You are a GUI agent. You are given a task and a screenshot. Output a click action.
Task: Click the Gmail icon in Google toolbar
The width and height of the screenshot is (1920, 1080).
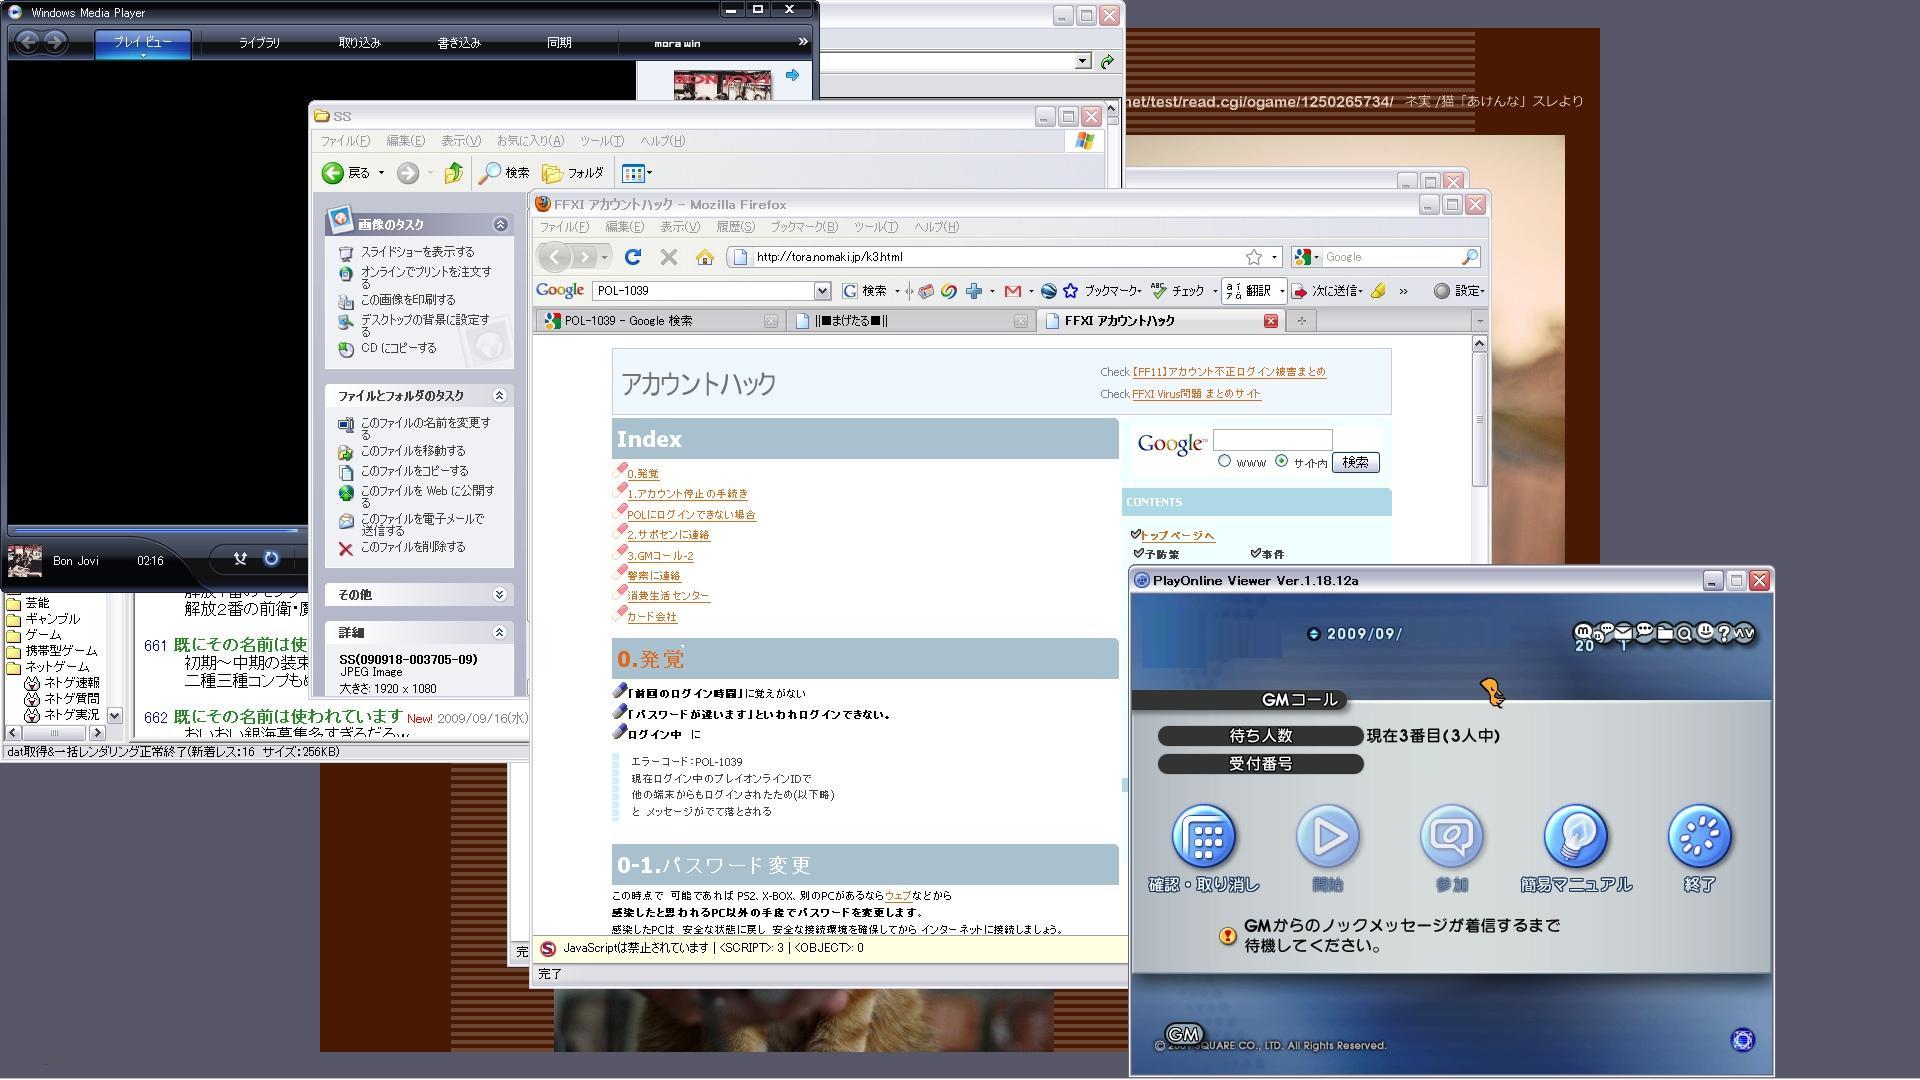1012,291
